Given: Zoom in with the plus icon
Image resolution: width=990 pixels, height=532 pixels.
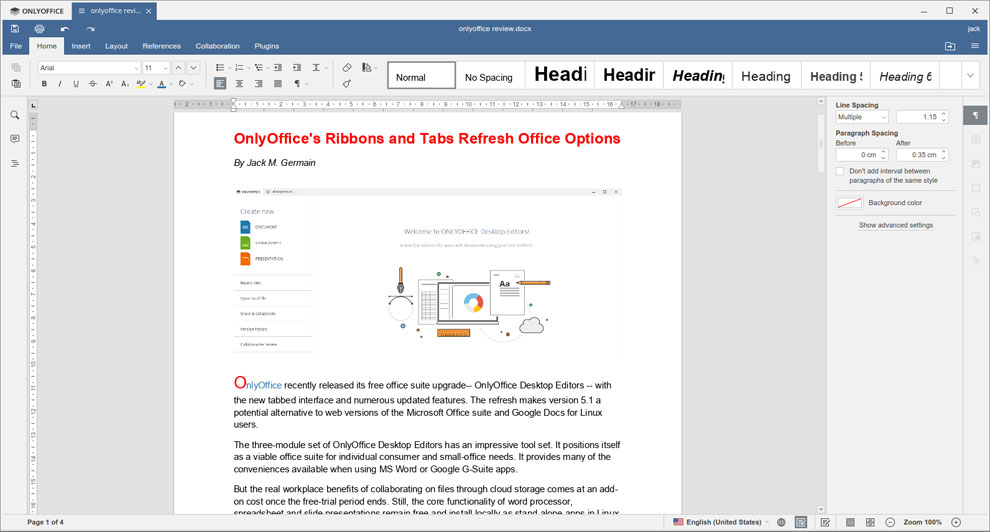Looking at the screenshot, I should coord(956,523).
